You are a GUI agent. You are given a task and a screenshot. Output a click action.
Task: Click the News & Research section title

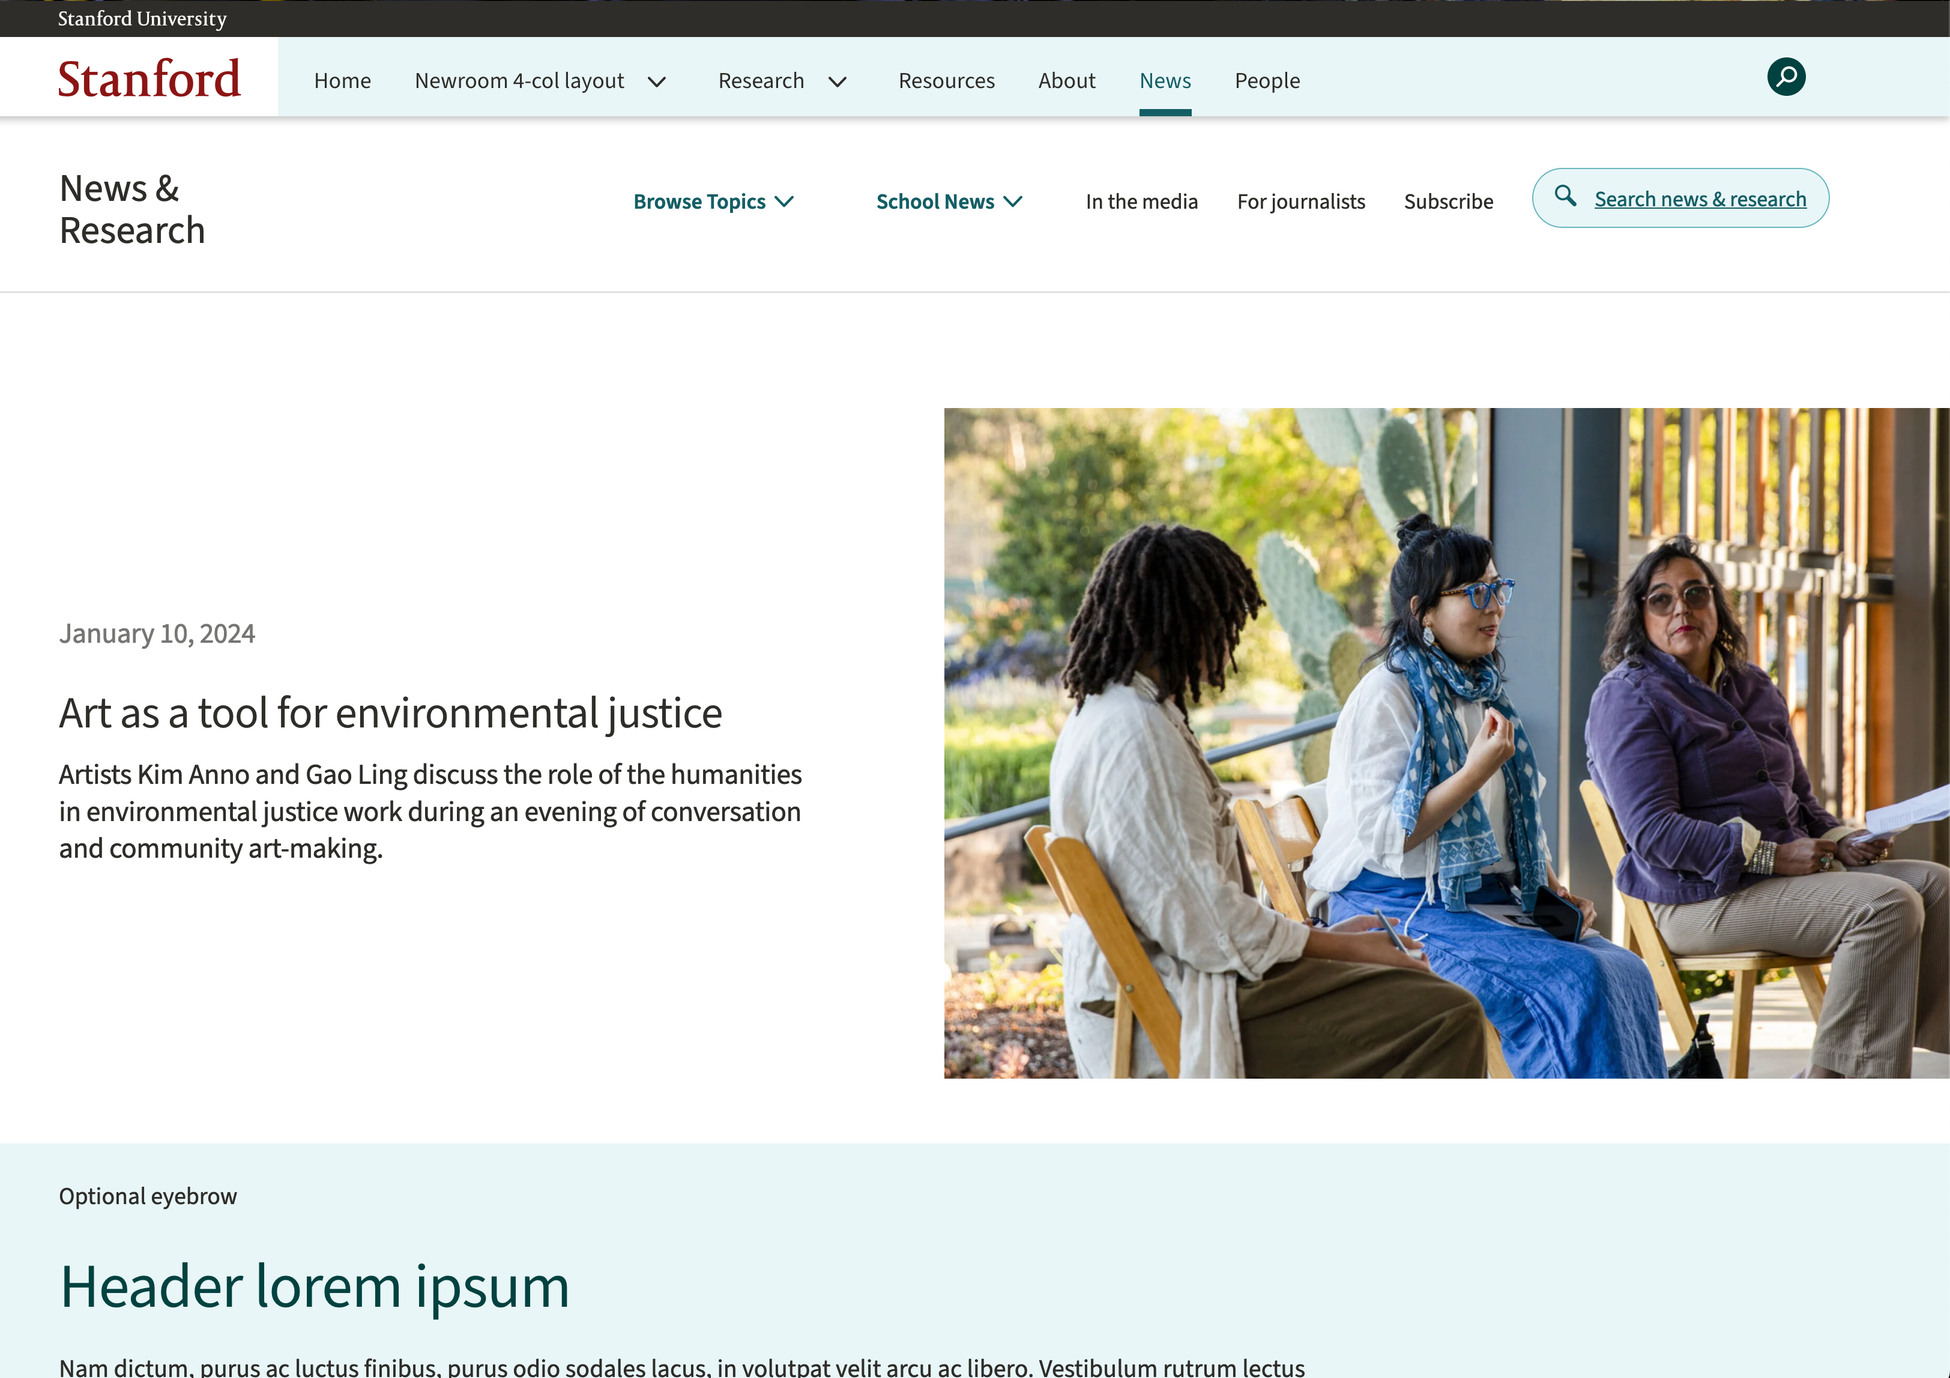click(132, 209)
